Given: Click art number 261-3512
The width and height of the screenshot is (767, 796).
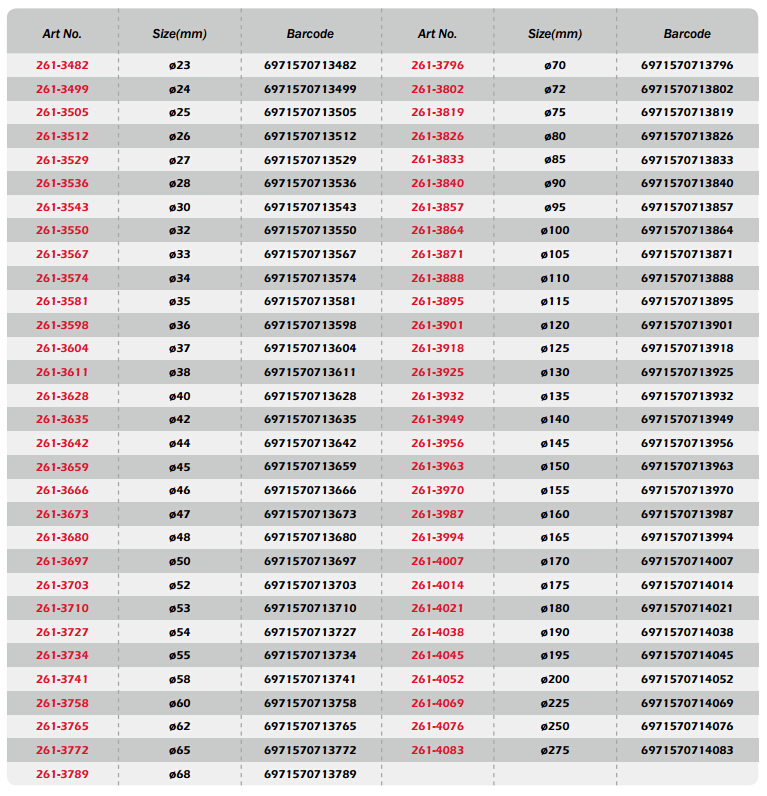Looking at the screenshot, I should 62,137.
